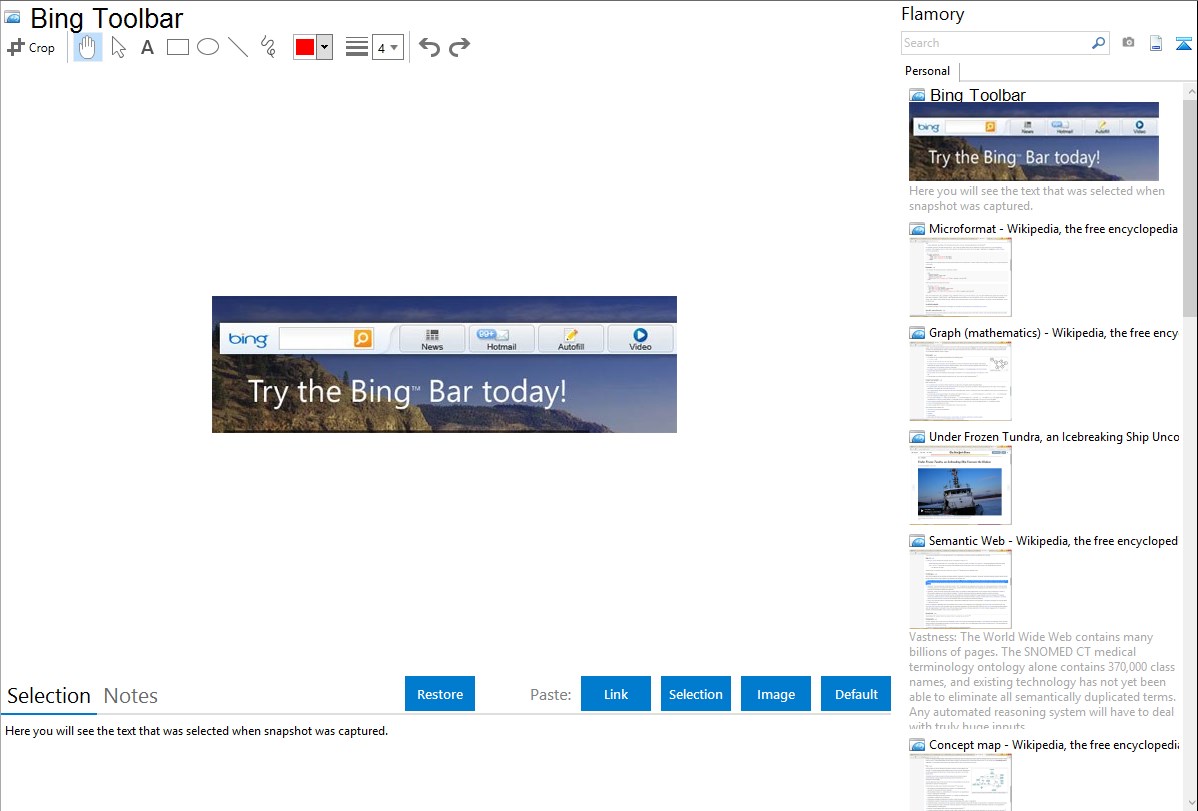Choose the straight line tool
1198x811 pixels.
(x=238, y=47)
